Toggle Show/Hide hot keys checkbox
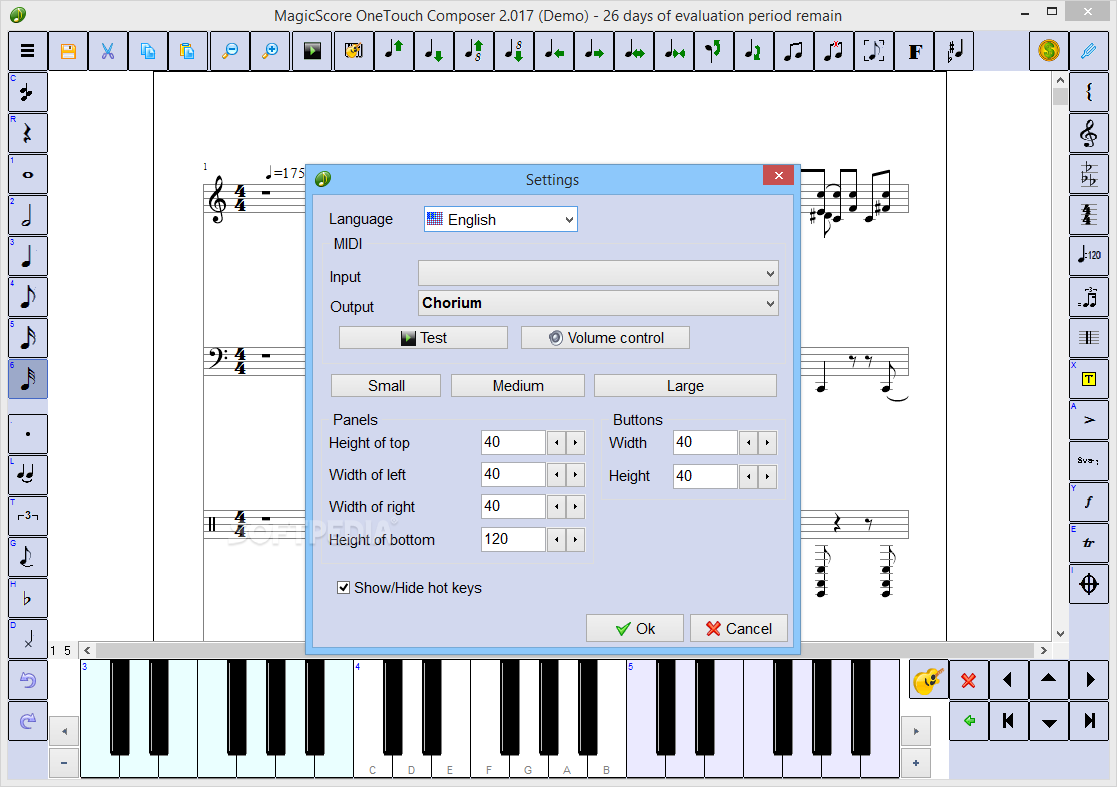The image size is (1117, 787). tap(343, 588)
